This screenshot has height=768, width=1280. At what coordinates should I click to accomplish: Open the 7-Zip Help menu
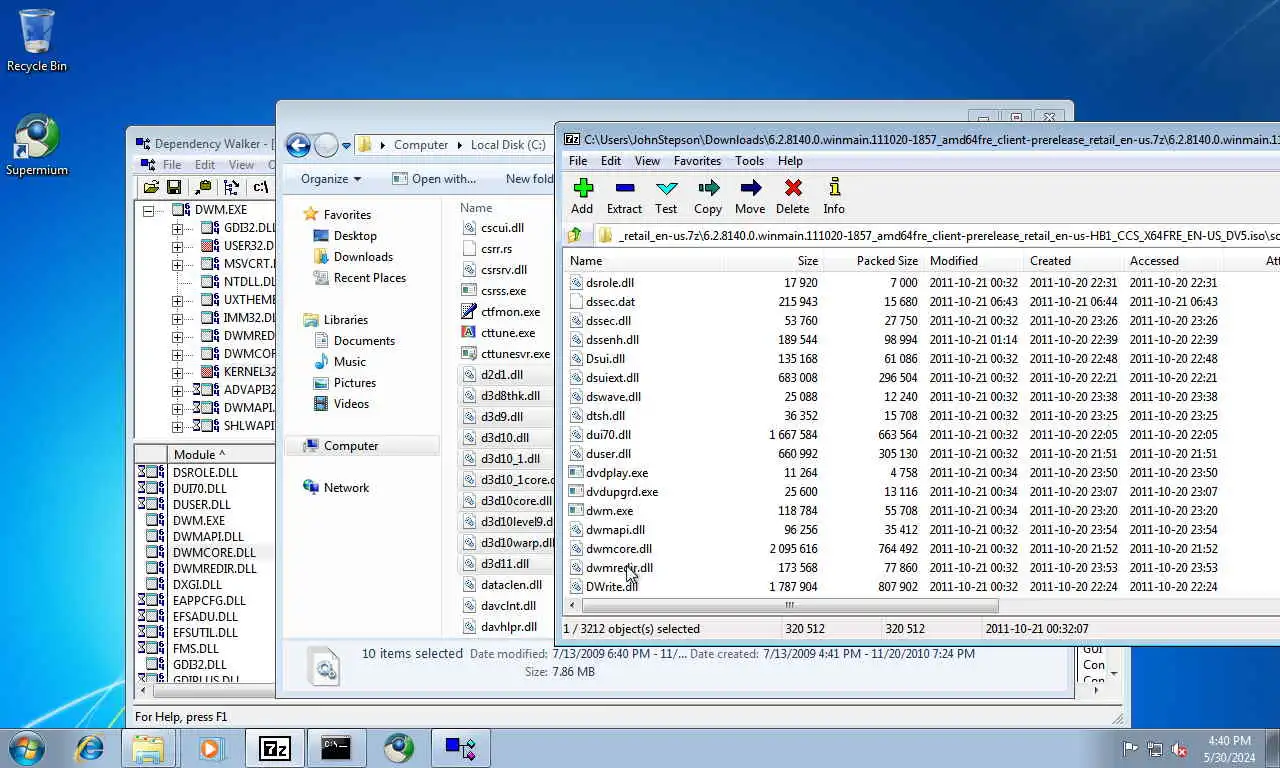tap(790, 161)
